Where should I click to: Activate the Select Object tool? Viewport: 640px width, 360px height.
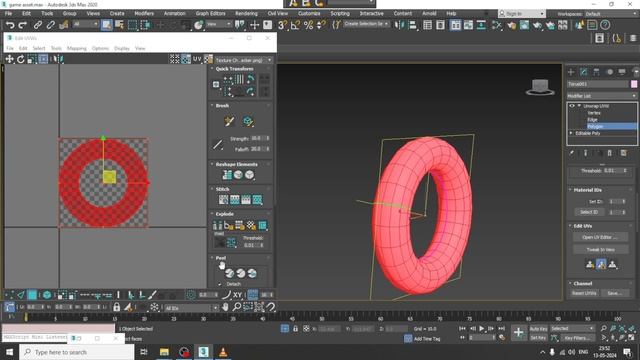[107, 25]
